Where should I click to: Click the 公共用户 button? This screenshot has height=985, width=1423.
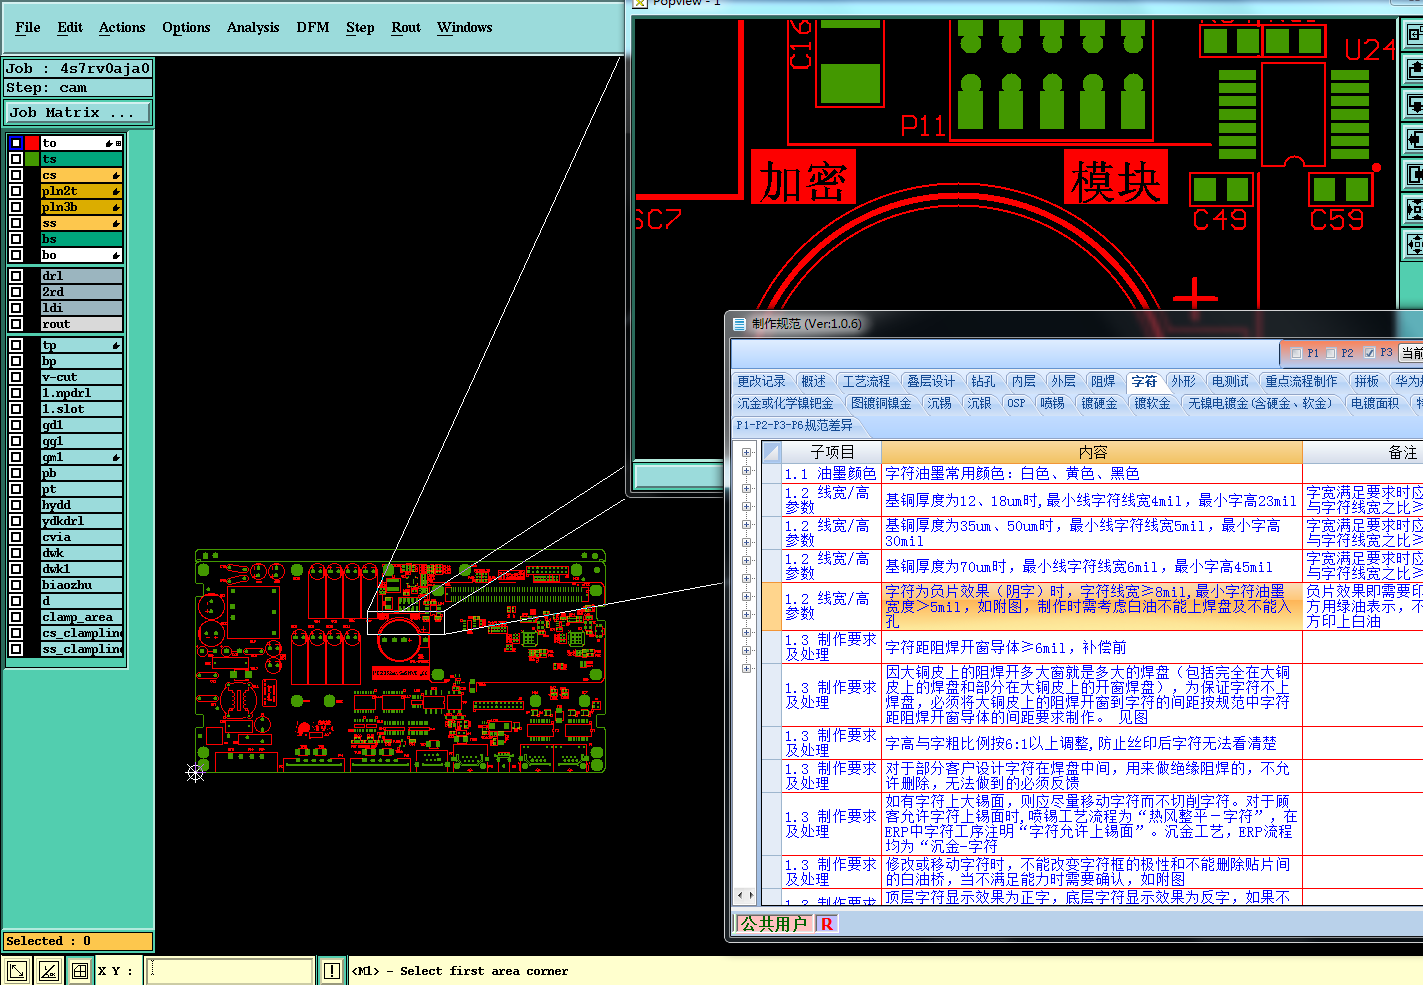coord(773,924)
